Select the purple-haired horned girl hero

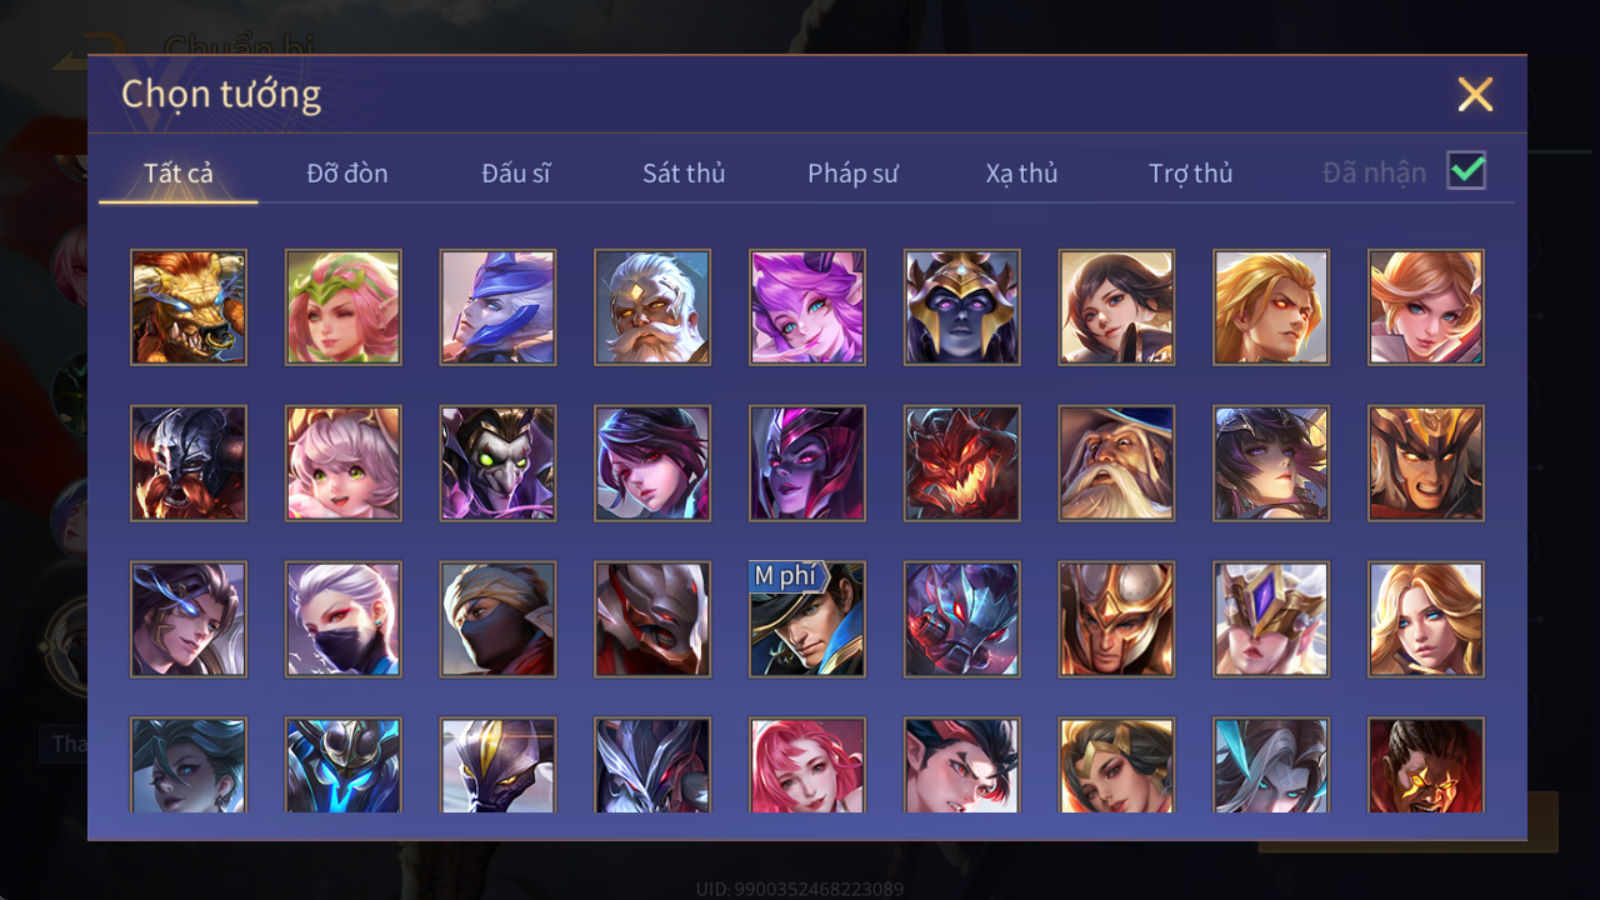point(807,307)
